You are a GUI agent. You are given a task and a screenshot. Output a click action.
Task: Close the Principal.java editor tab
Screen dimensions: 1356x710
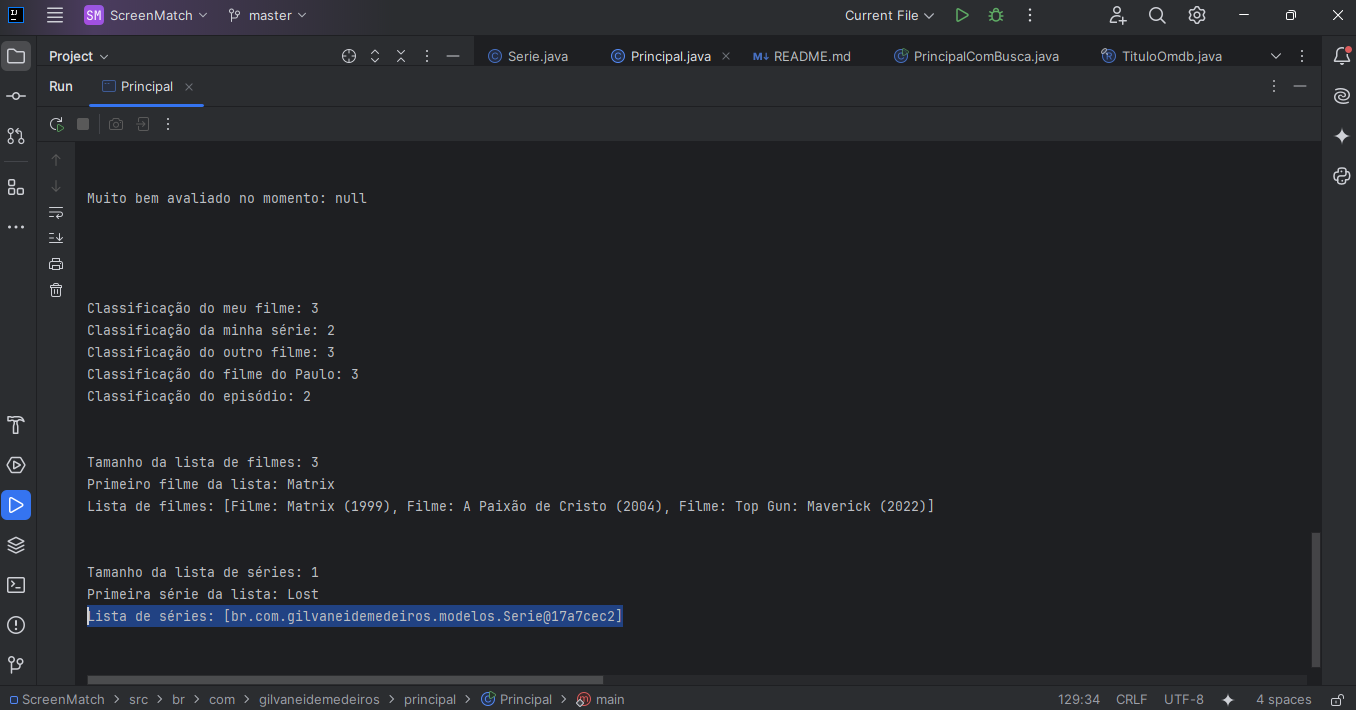726,56
